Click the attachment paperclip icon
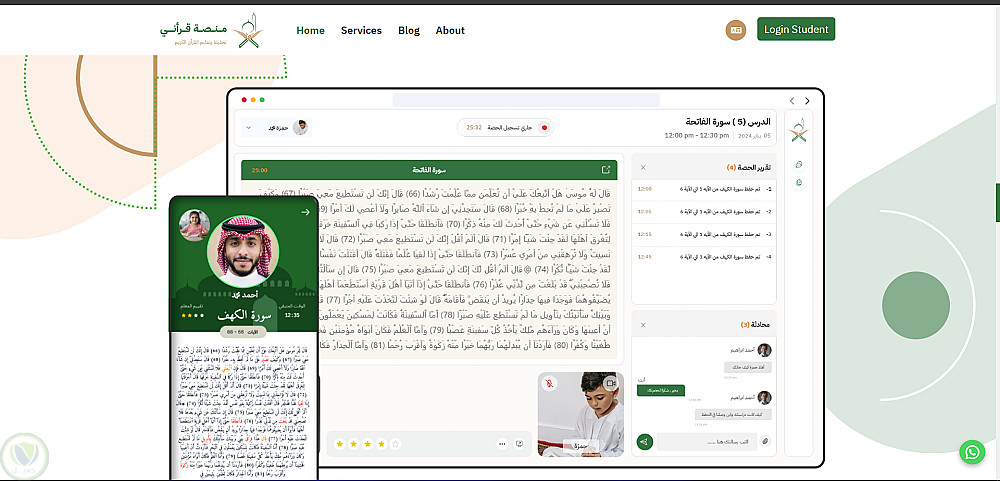 click(764, 441)
